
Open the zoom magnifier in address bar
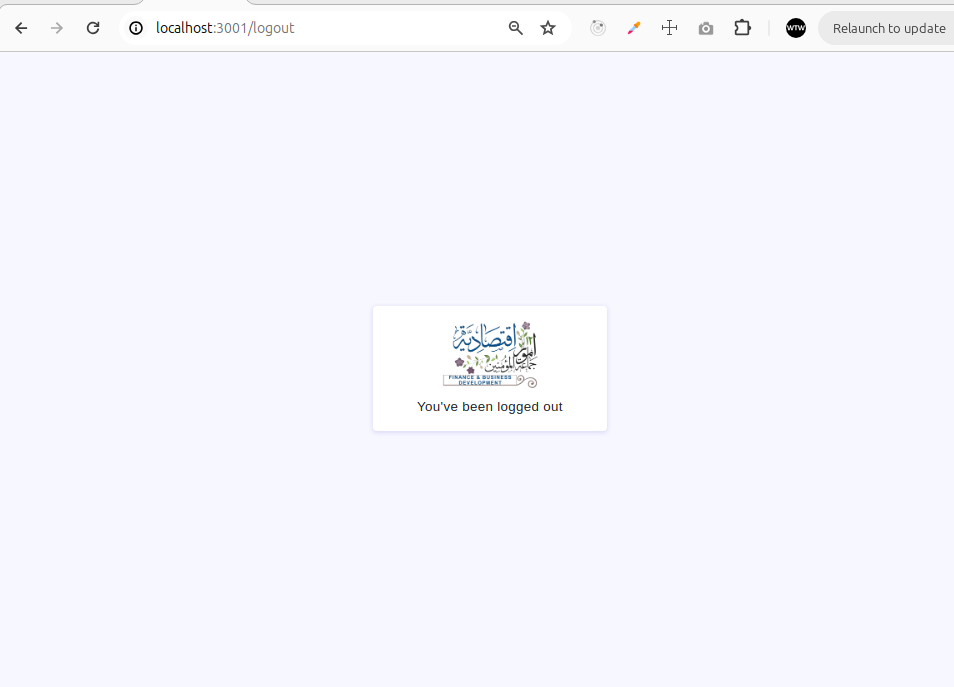(516, 28)
